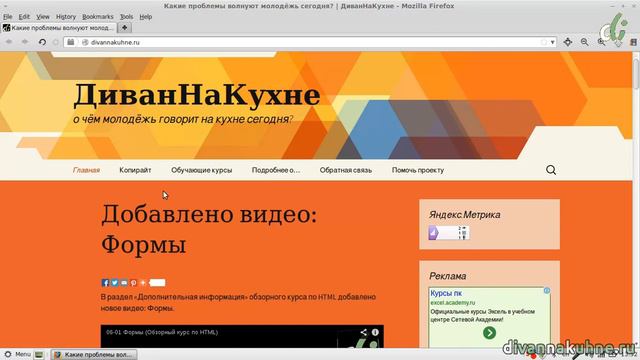Click the Реклама widget heading
Image resolution: width=640 pixels, height=360 pixels.
click(447, 276)
